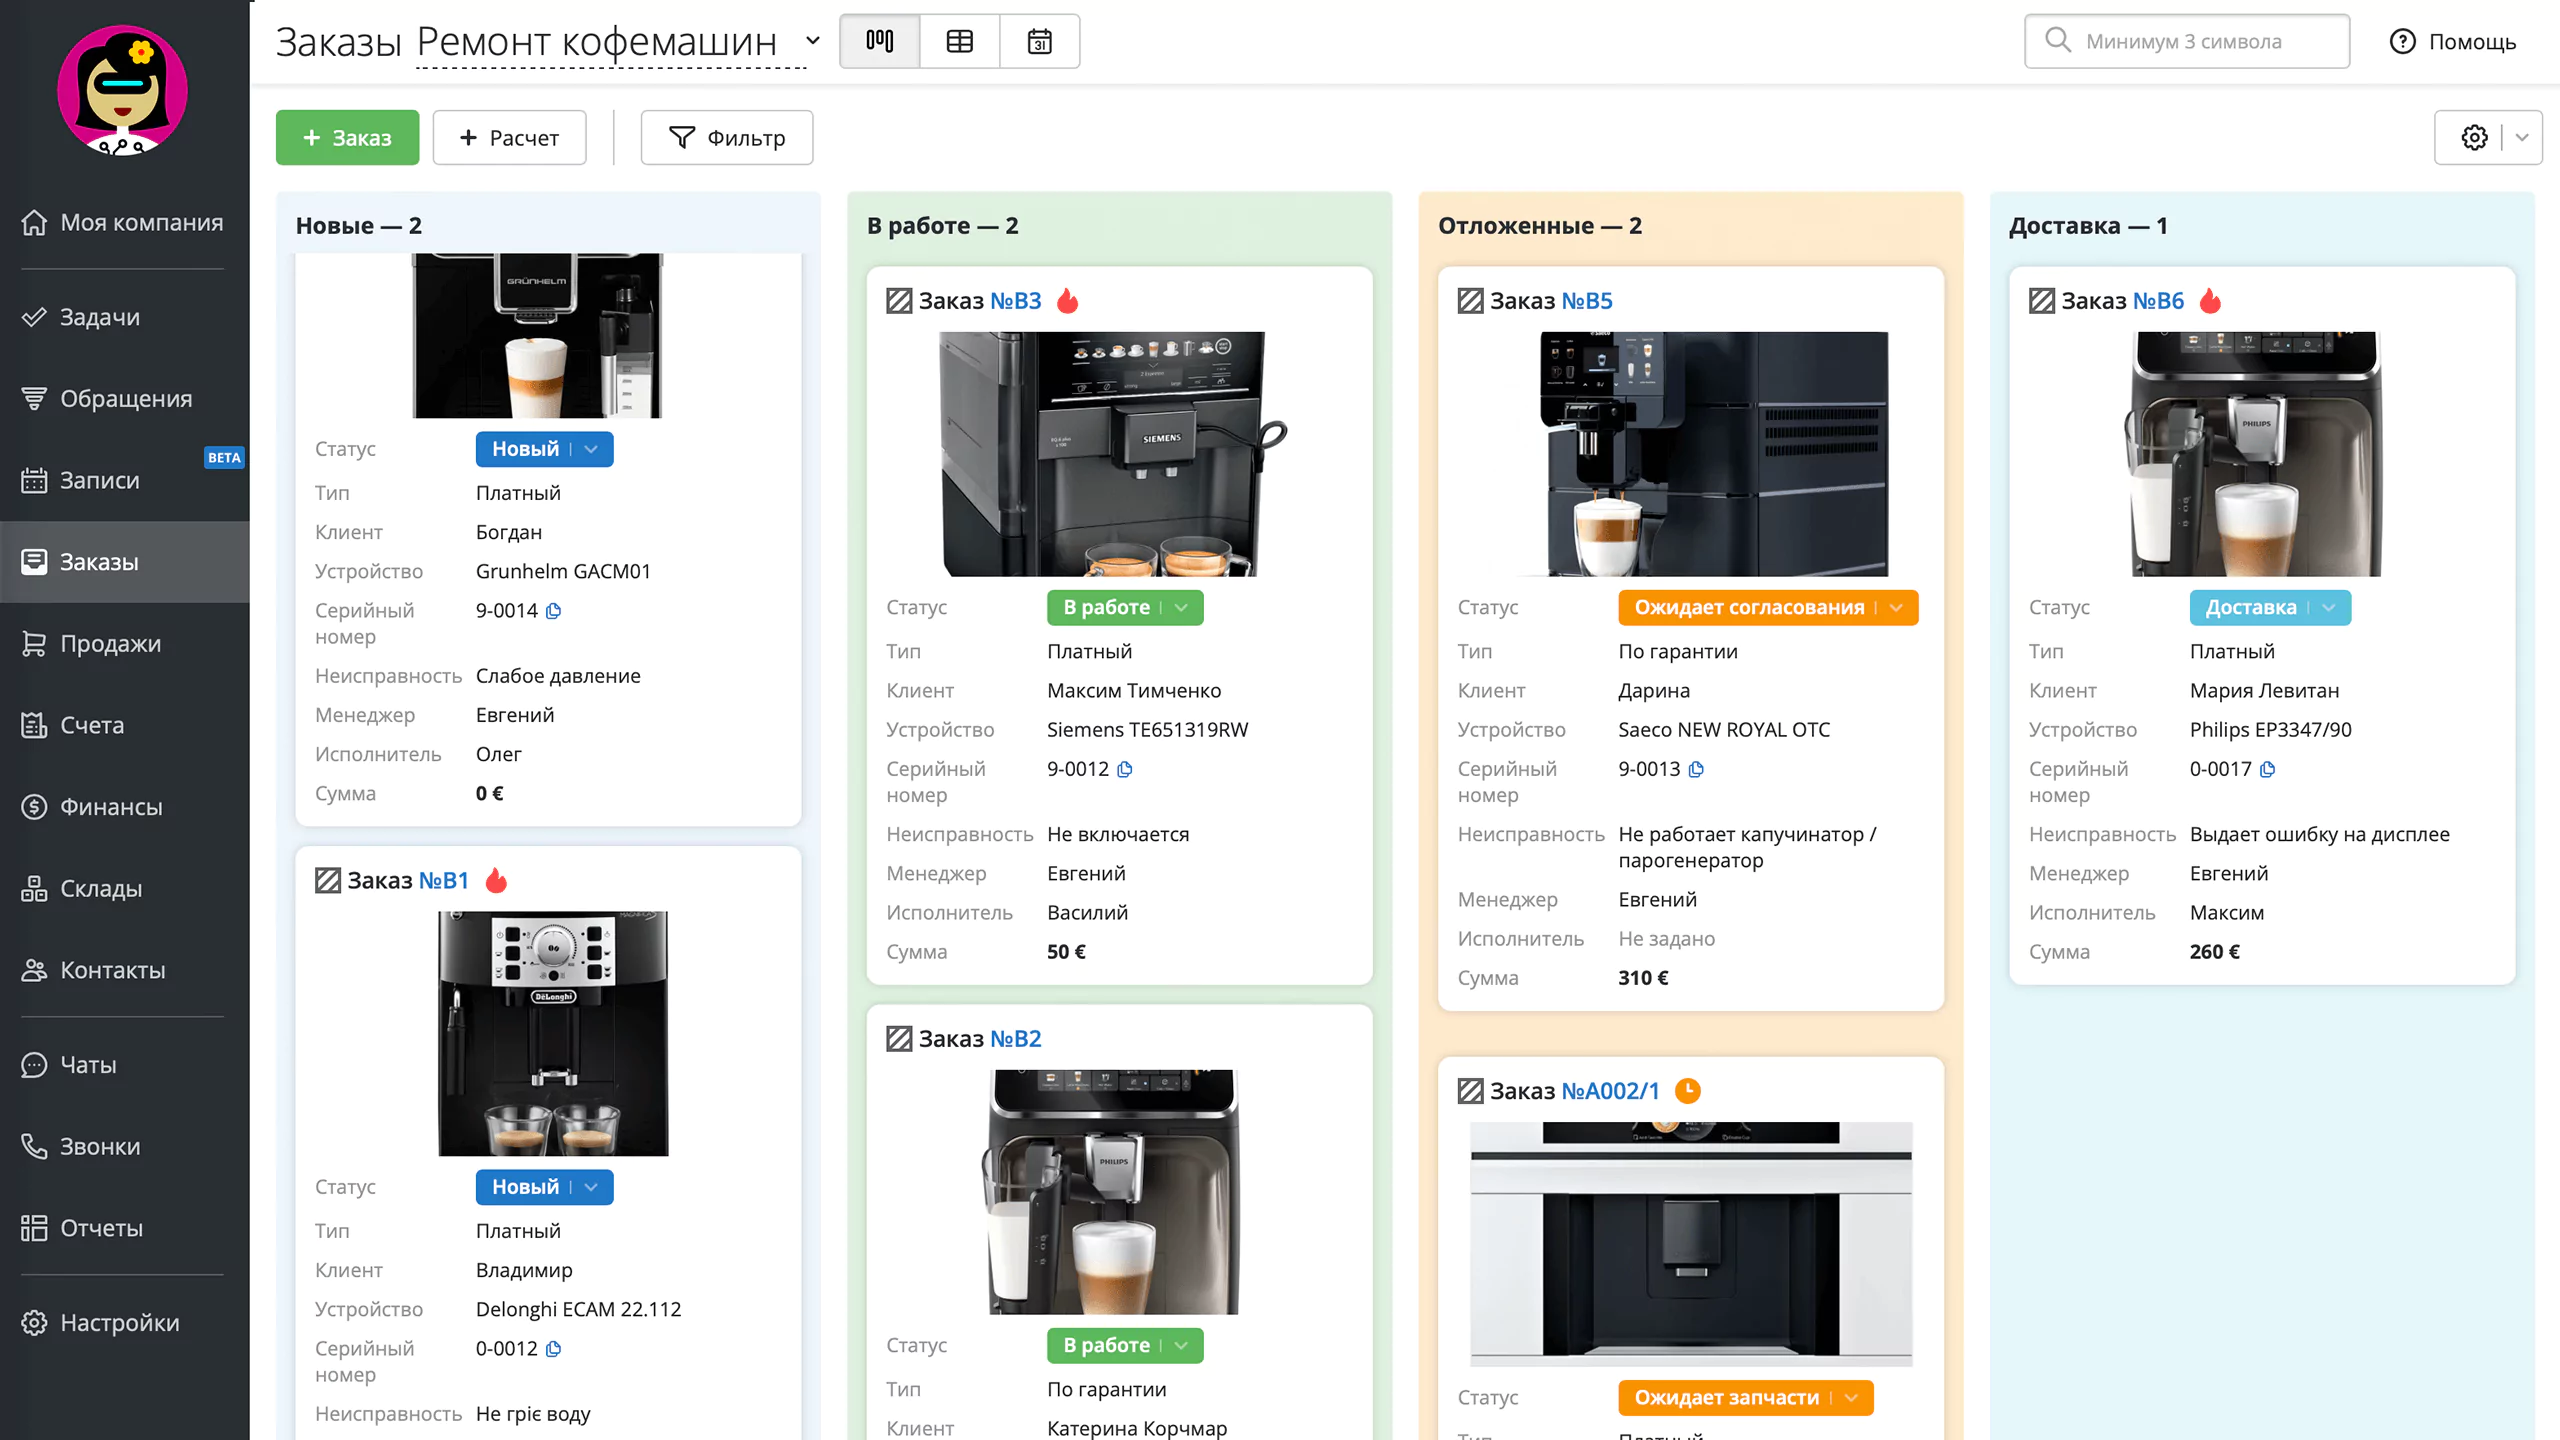2560x1440 pixels.
Task: Change status В работе on order B2
Action: [1125, 1345]
